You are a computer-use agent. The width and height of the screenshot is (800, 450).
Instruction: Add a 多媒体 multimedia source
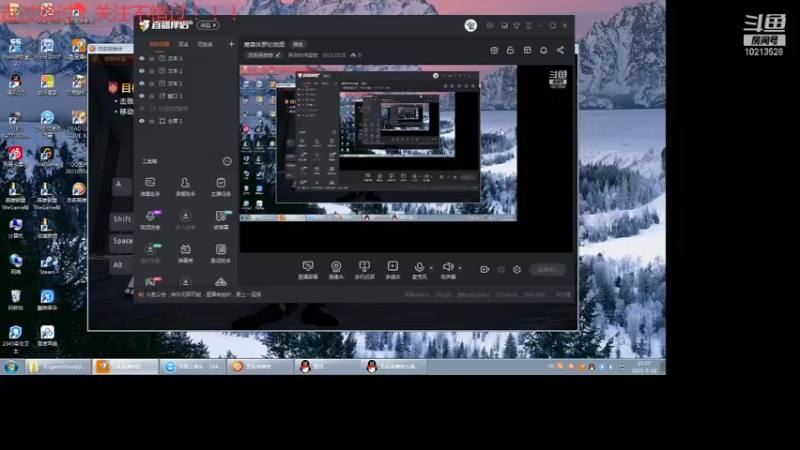[x=392, y=270]
